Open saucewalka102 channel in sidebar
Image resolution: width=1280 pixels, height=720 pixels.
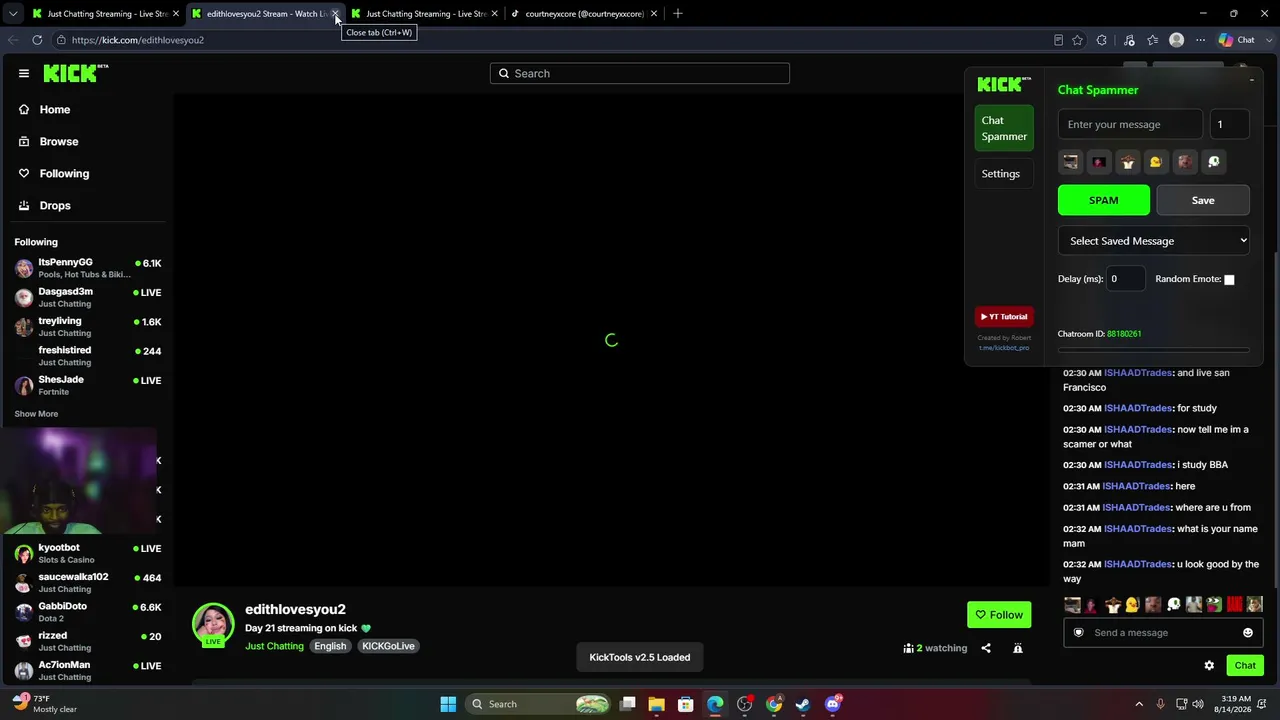click(x=88, y=582)
